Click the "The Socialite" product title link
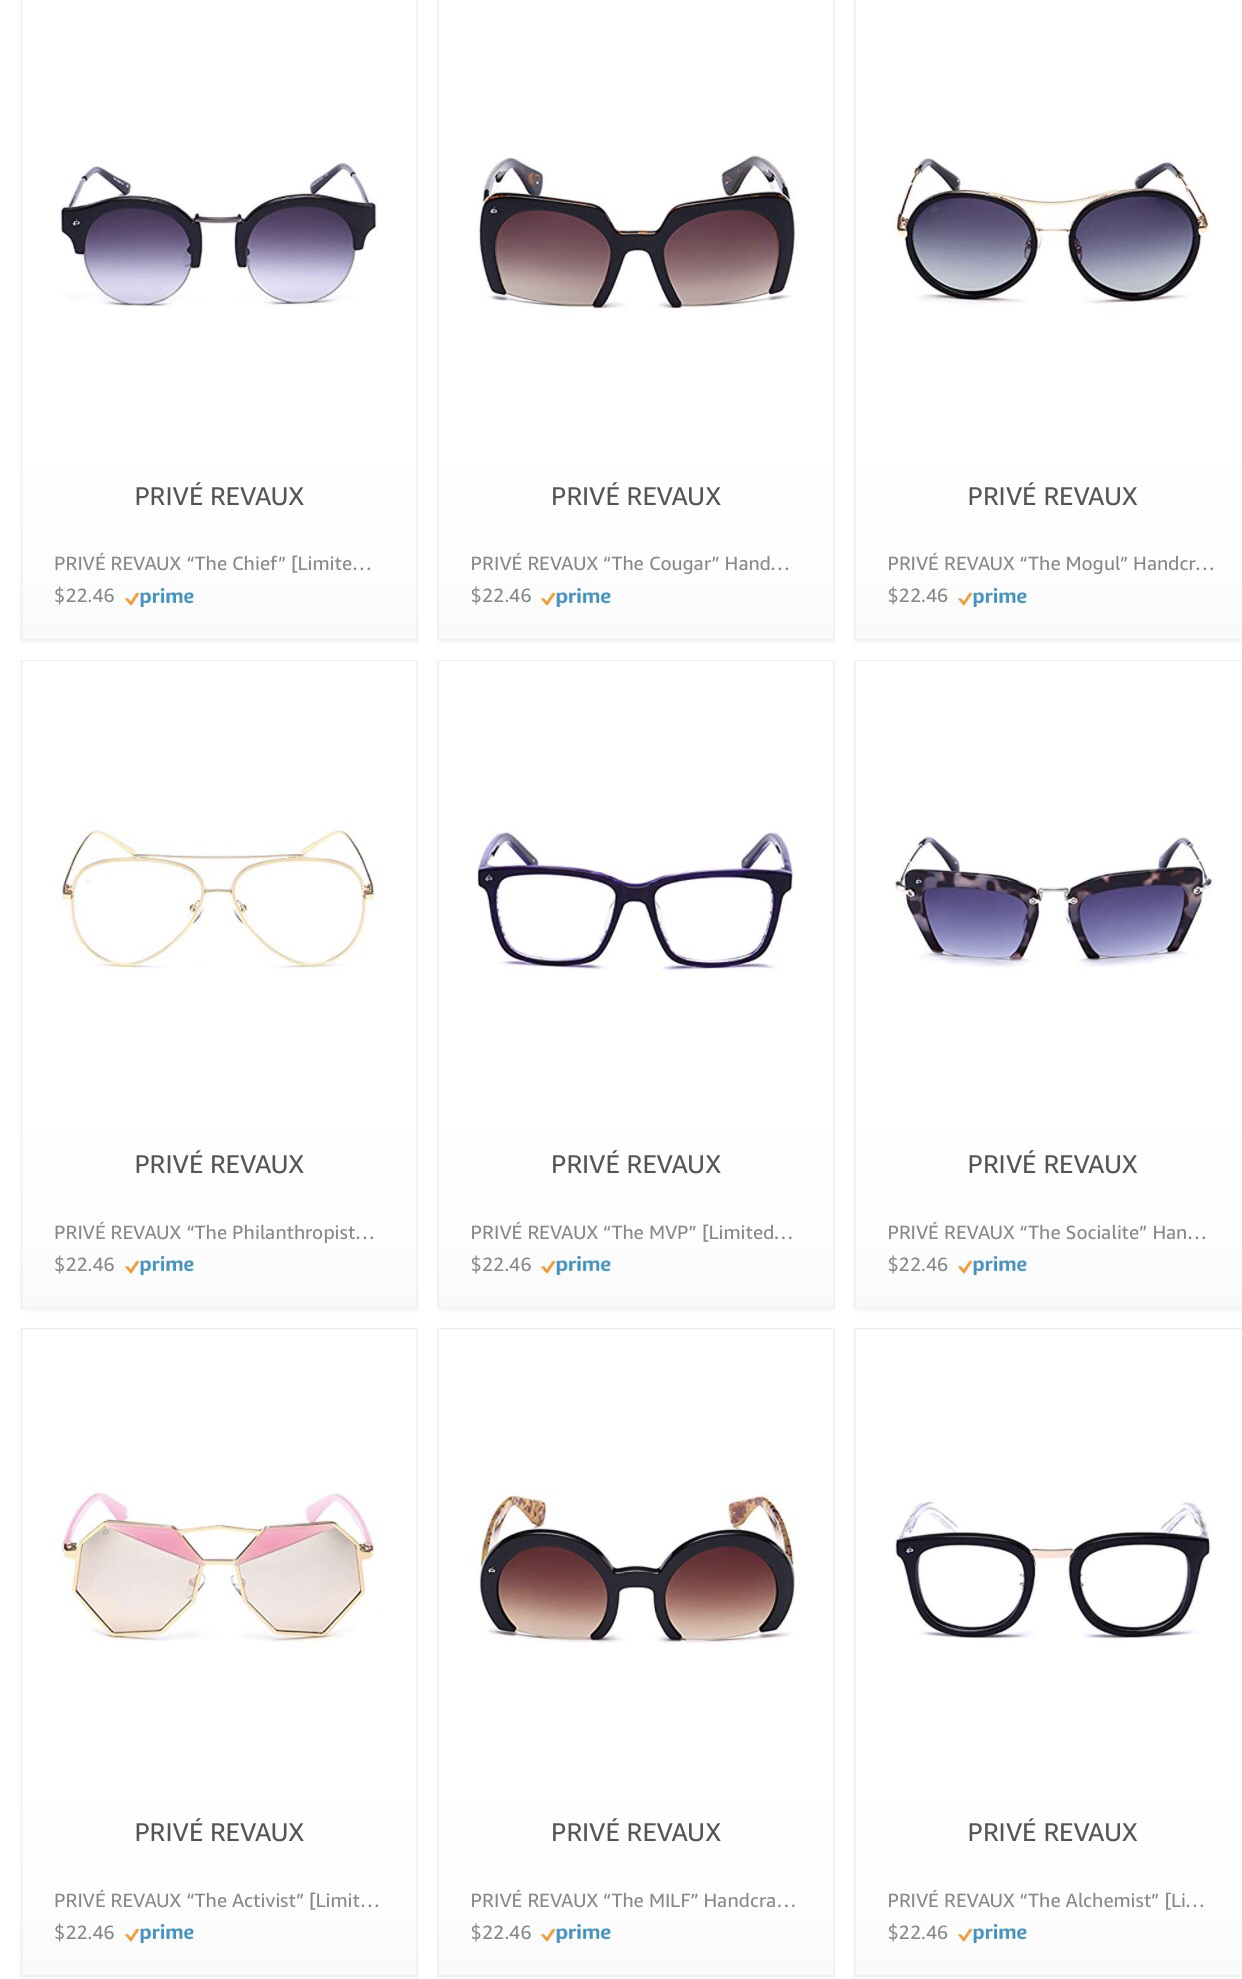 click(1047, 1232)
